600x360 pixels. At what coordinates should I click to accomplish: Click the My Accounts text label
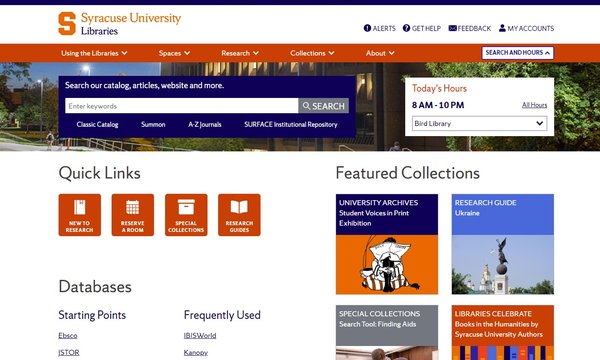[x=531, y=28]
